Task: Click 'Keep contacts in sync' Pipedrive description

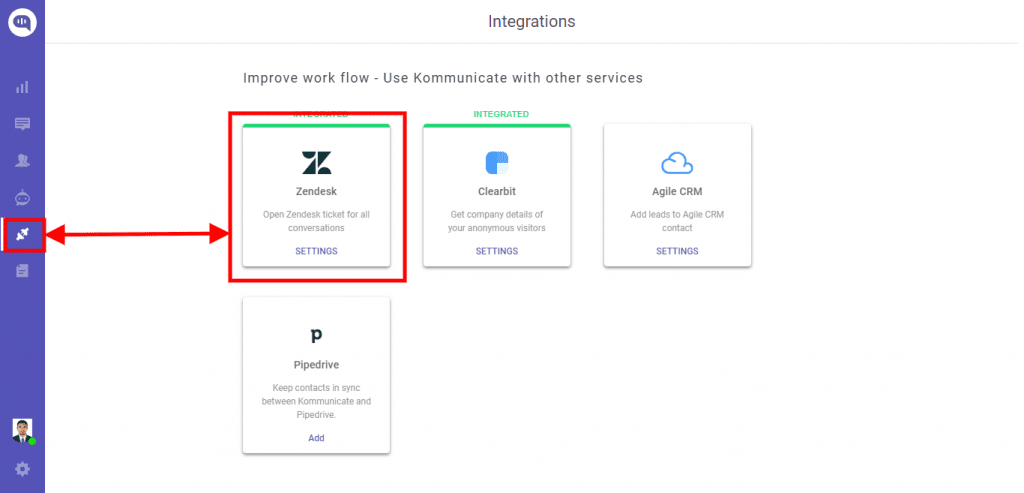Action: coord(316,401)
